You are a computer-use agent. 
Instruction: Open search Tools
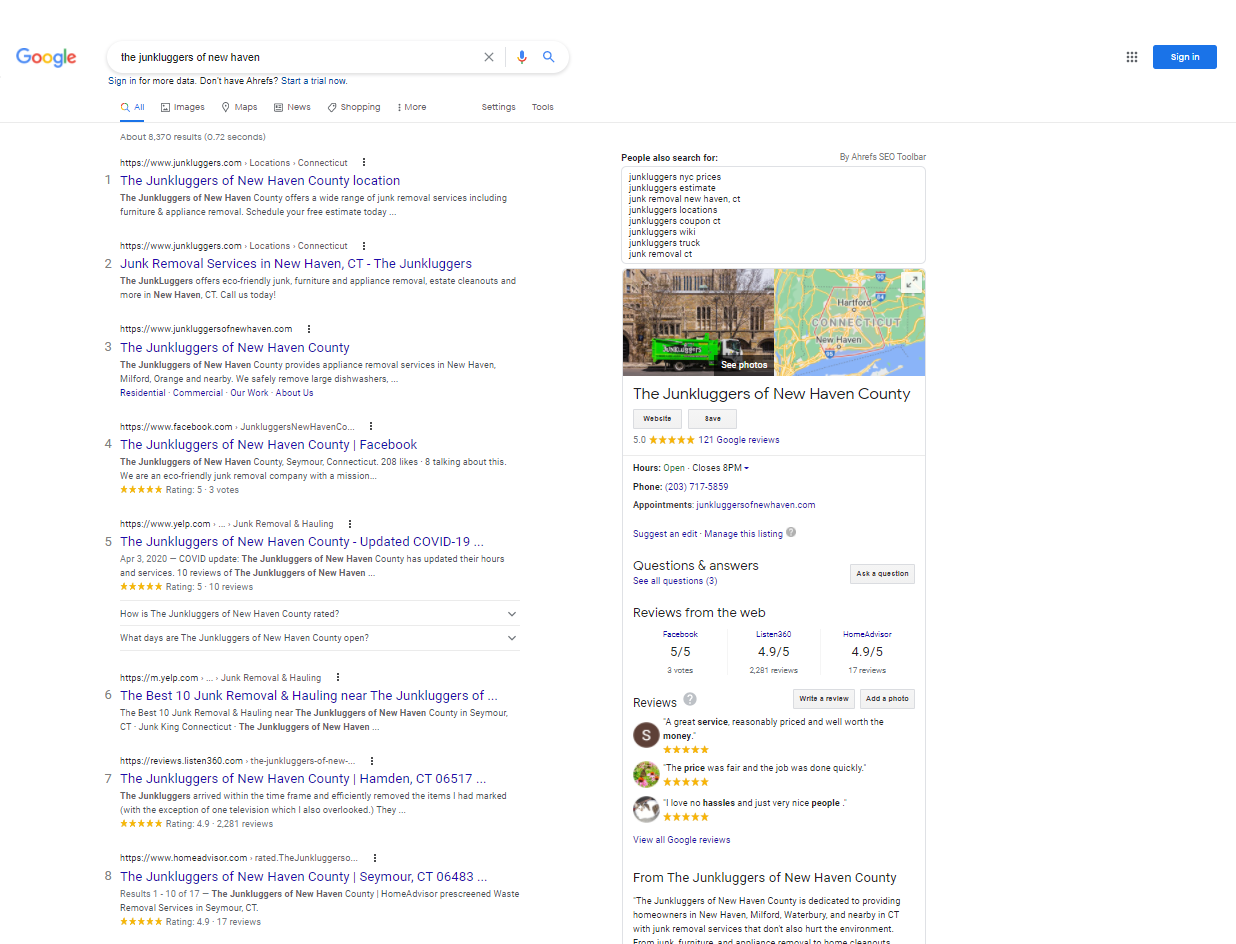(x=543, y=107)
